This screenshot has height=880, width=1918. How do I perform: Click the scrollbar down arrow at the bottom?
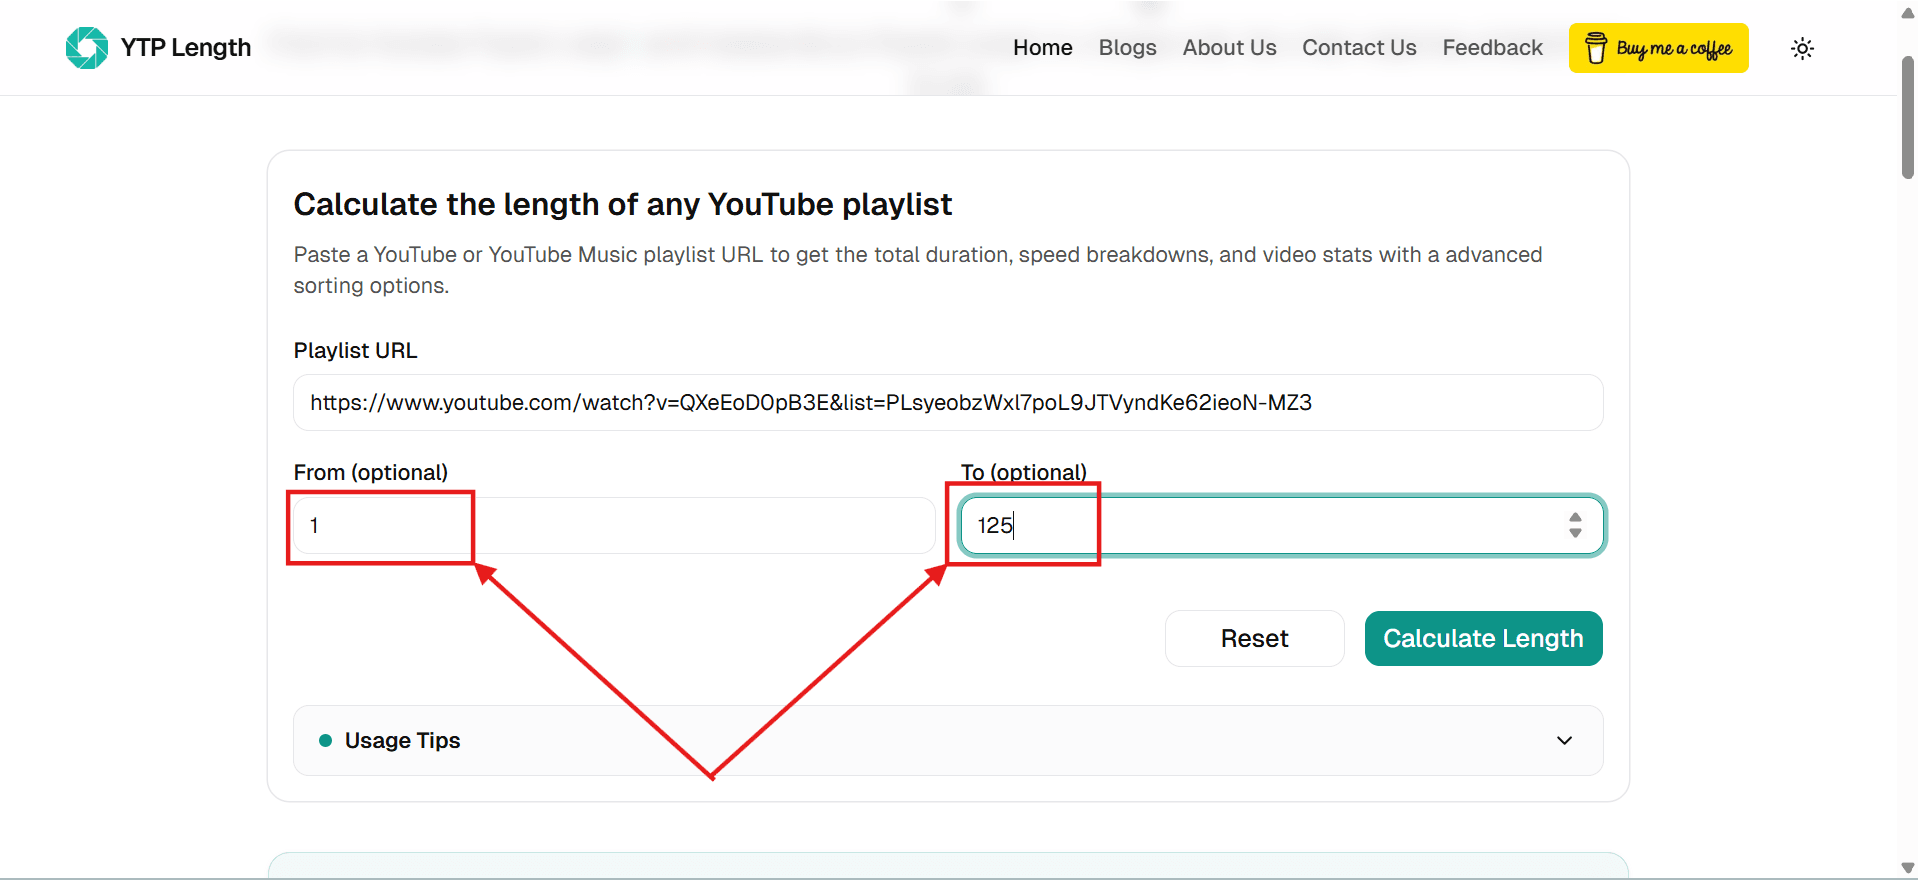tap(1908, 868)
